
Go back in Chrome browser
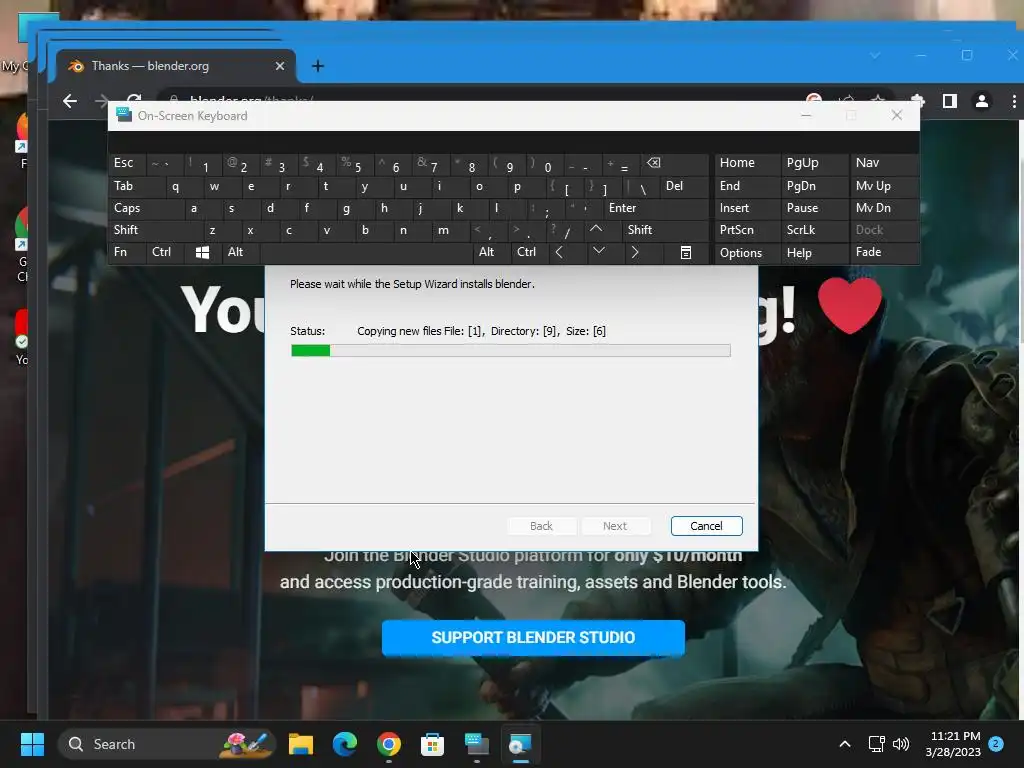pos(70,101)
